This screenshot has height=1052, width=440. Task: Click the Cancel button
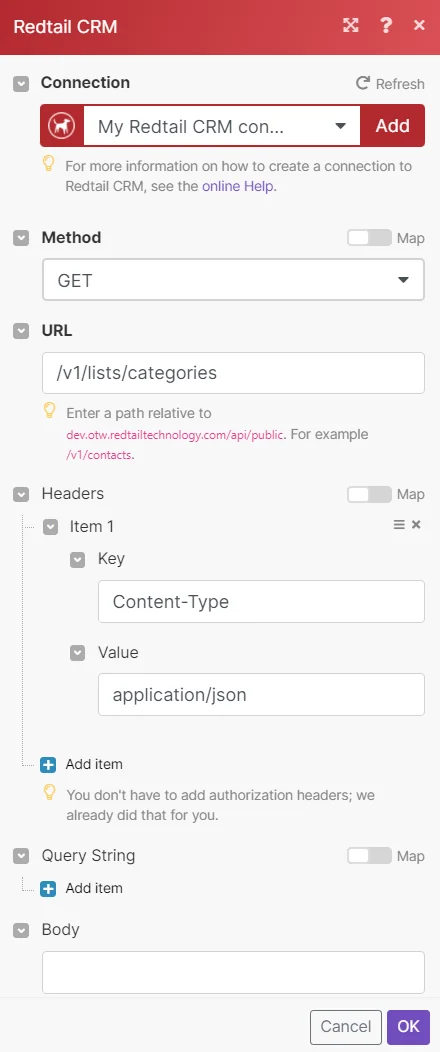(345, 1027)
